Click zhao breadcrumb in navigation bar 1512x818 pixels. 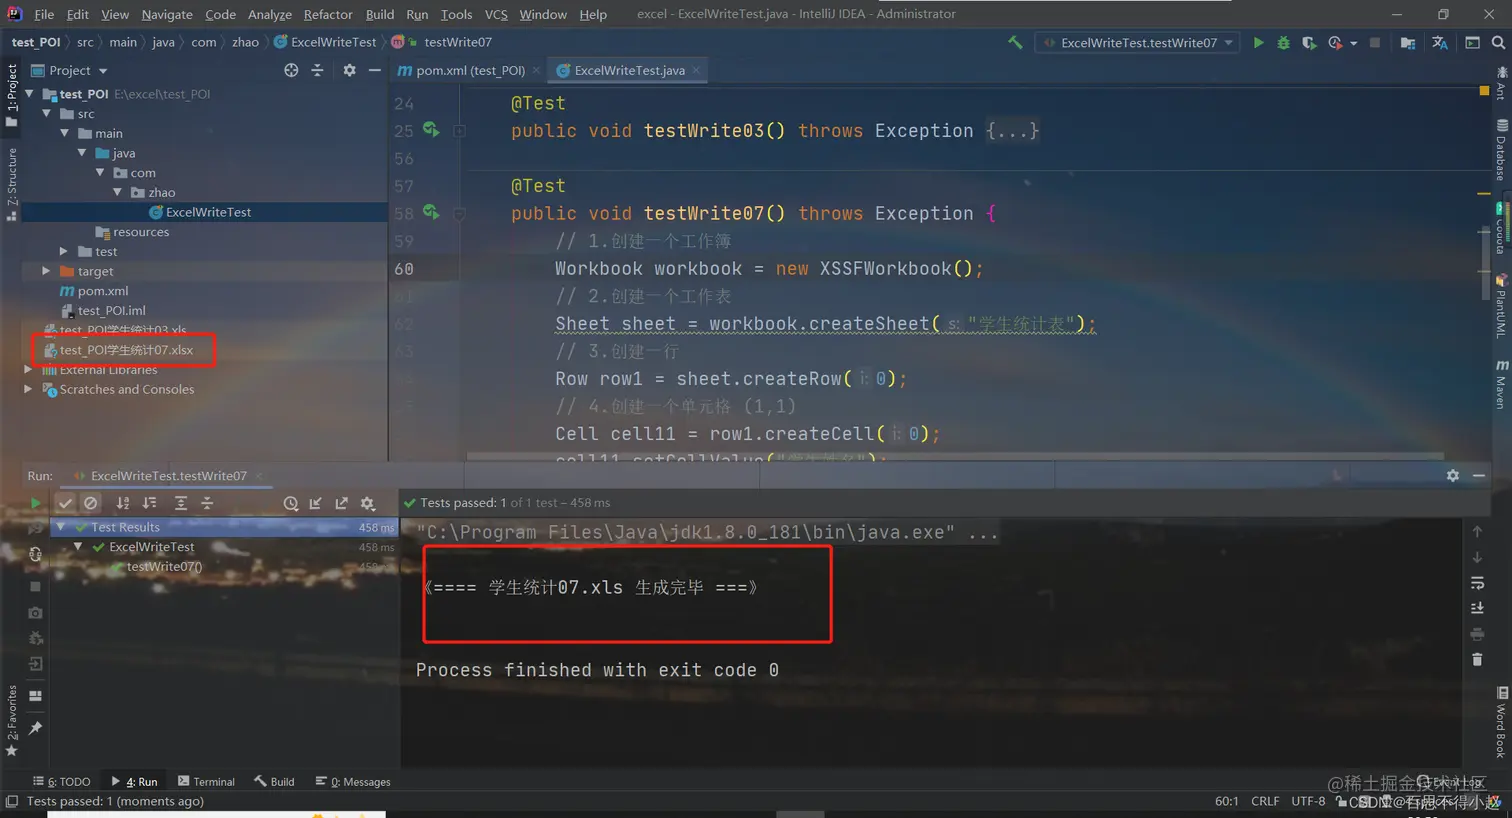pos(245,42)
